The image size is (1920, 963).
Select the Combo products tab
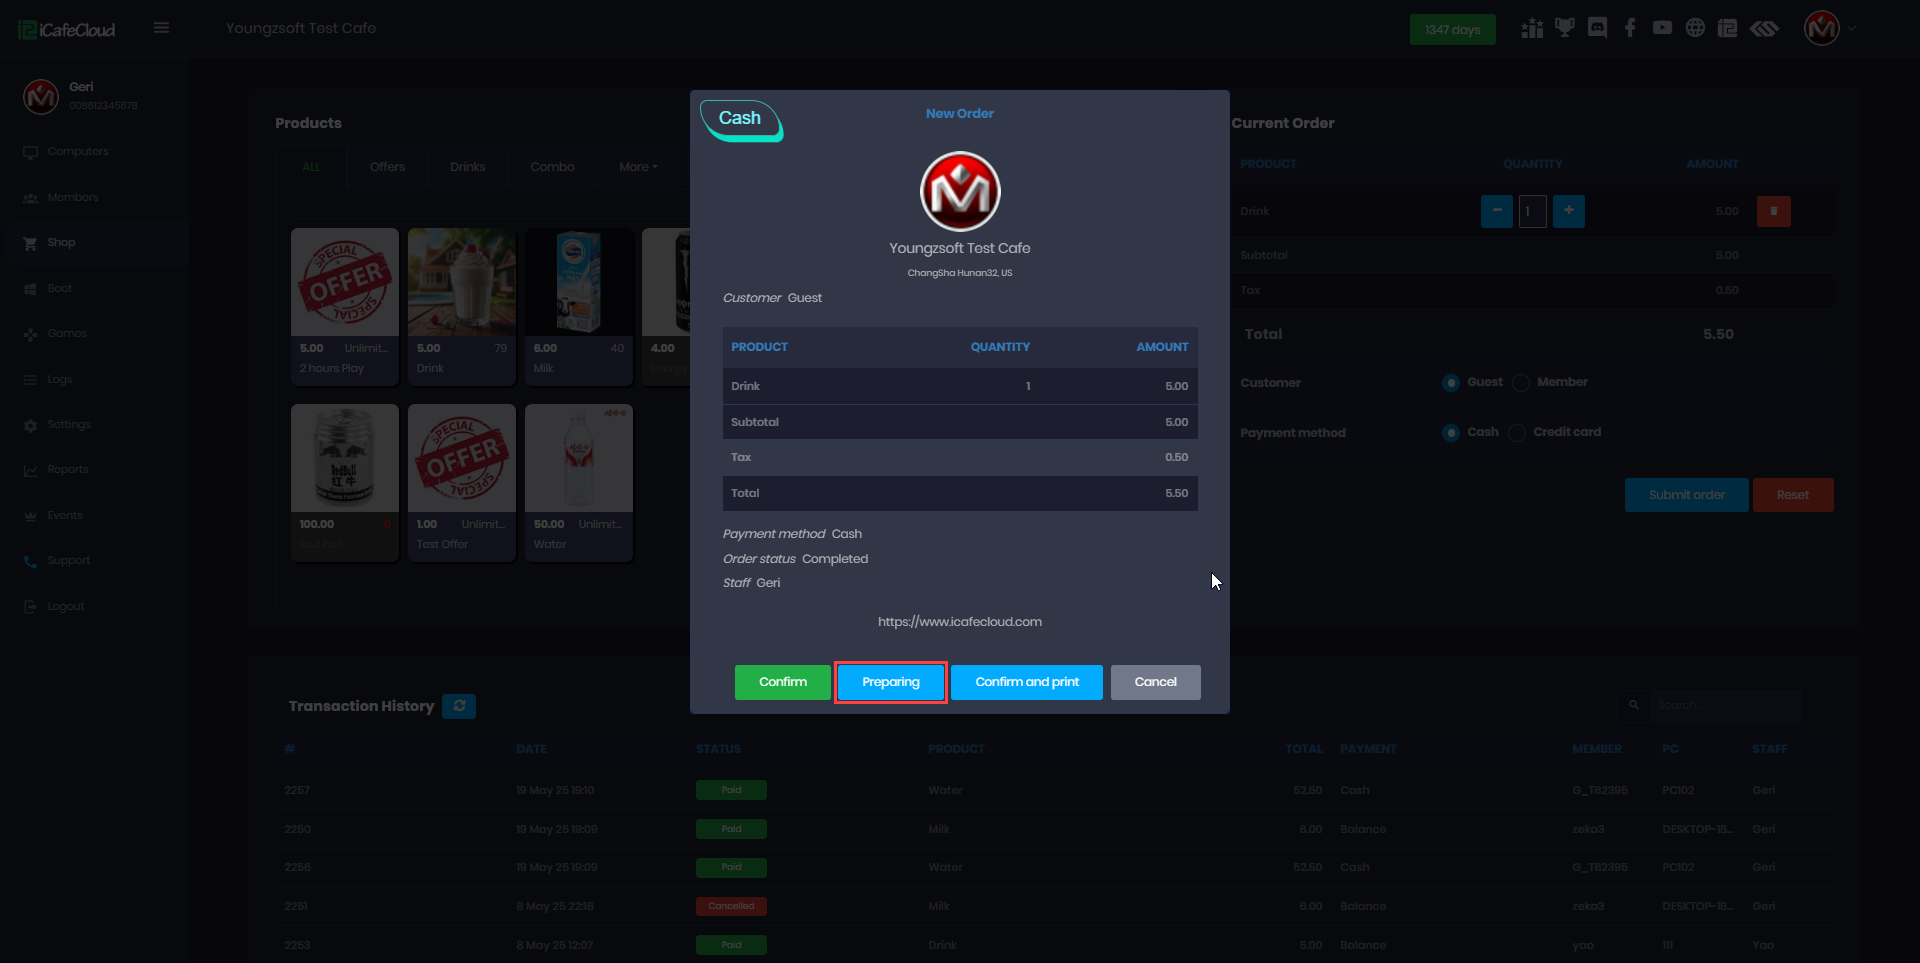click(x=552, y=167)
